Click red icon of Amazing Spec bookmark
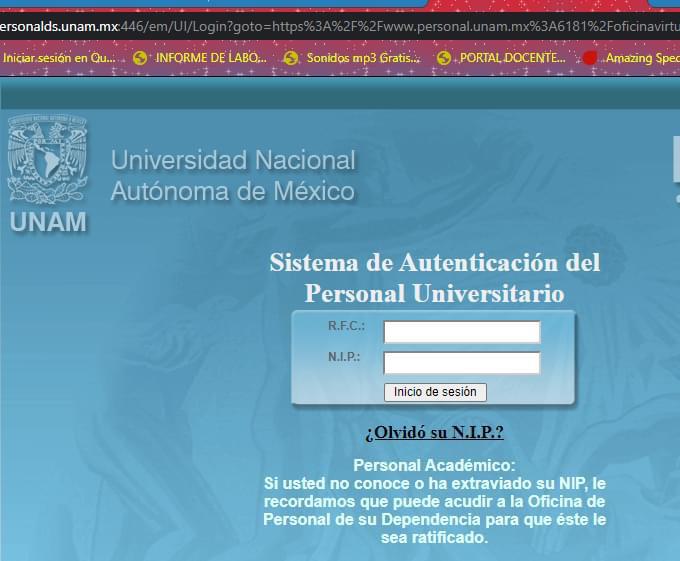680x561 pixels. coord(590,58)
